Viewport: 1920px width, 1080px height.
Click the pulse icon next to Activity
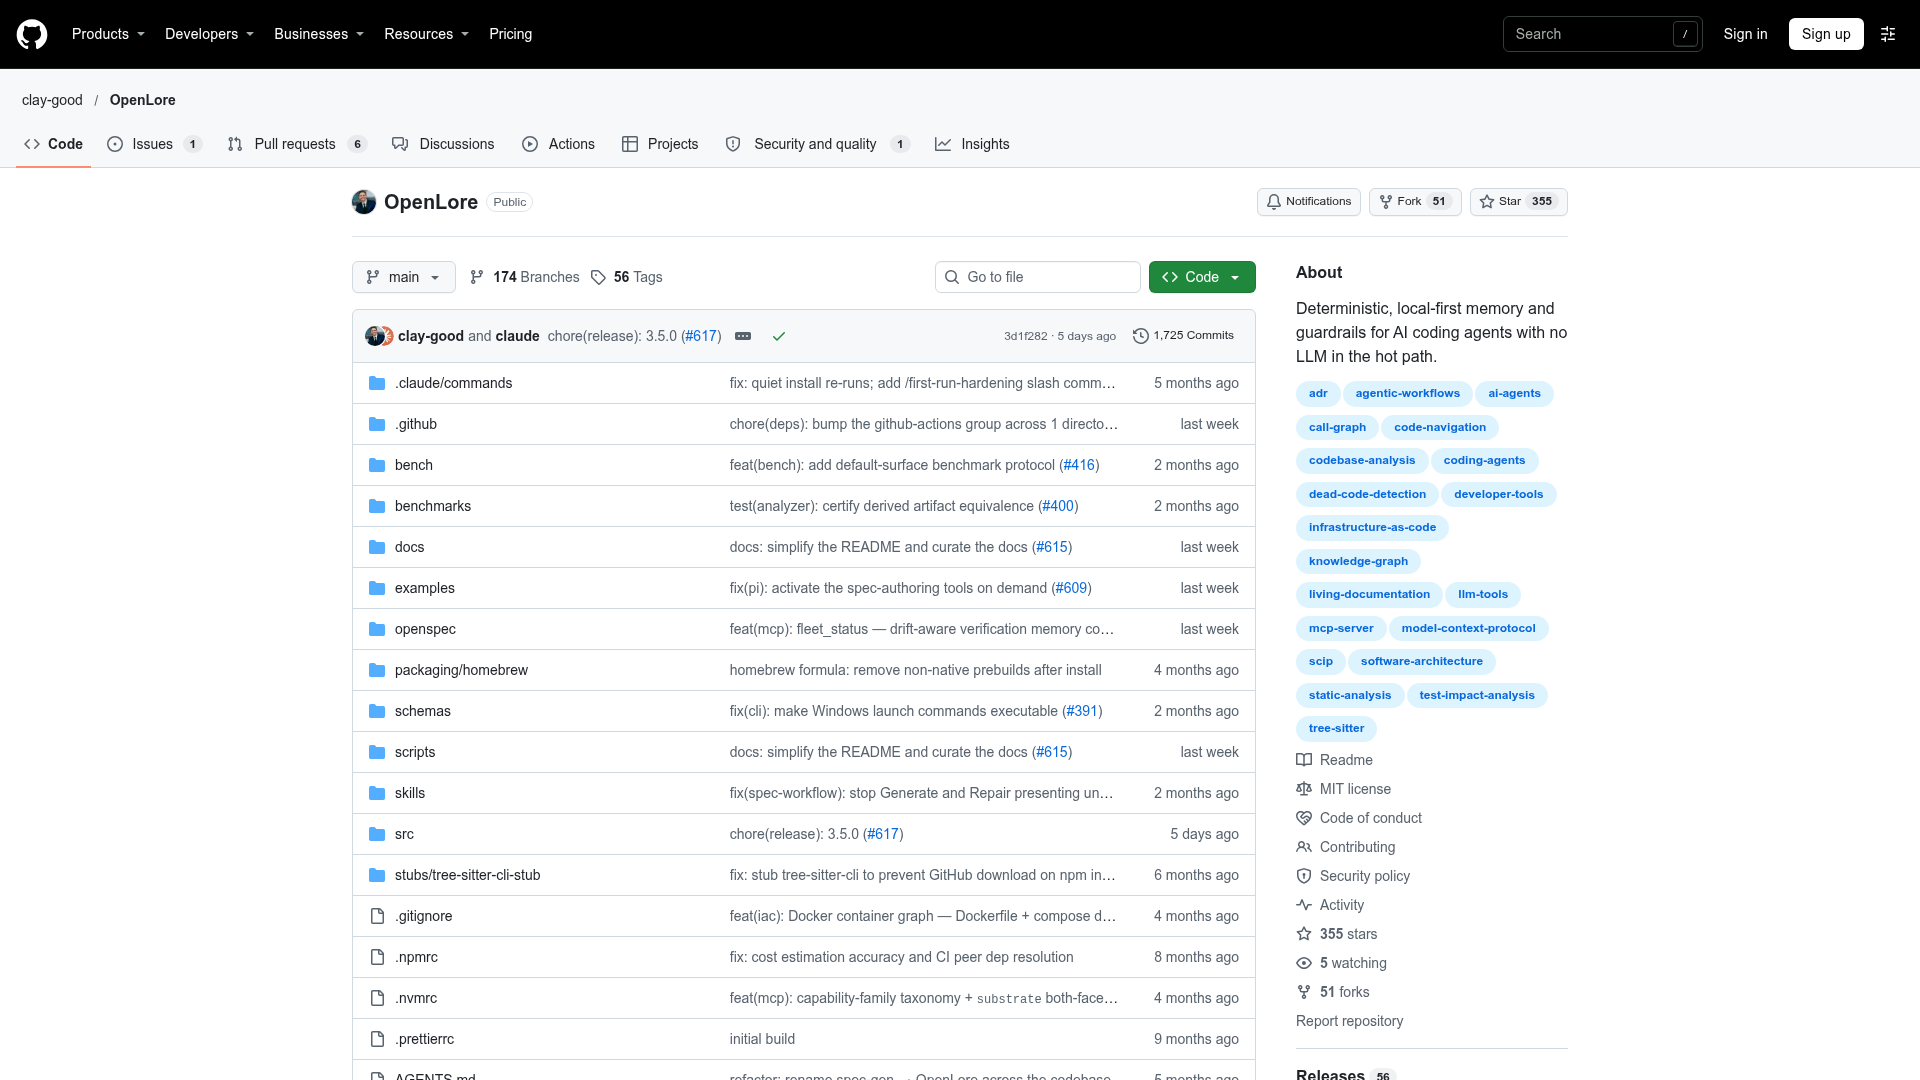pos(1304,905)
